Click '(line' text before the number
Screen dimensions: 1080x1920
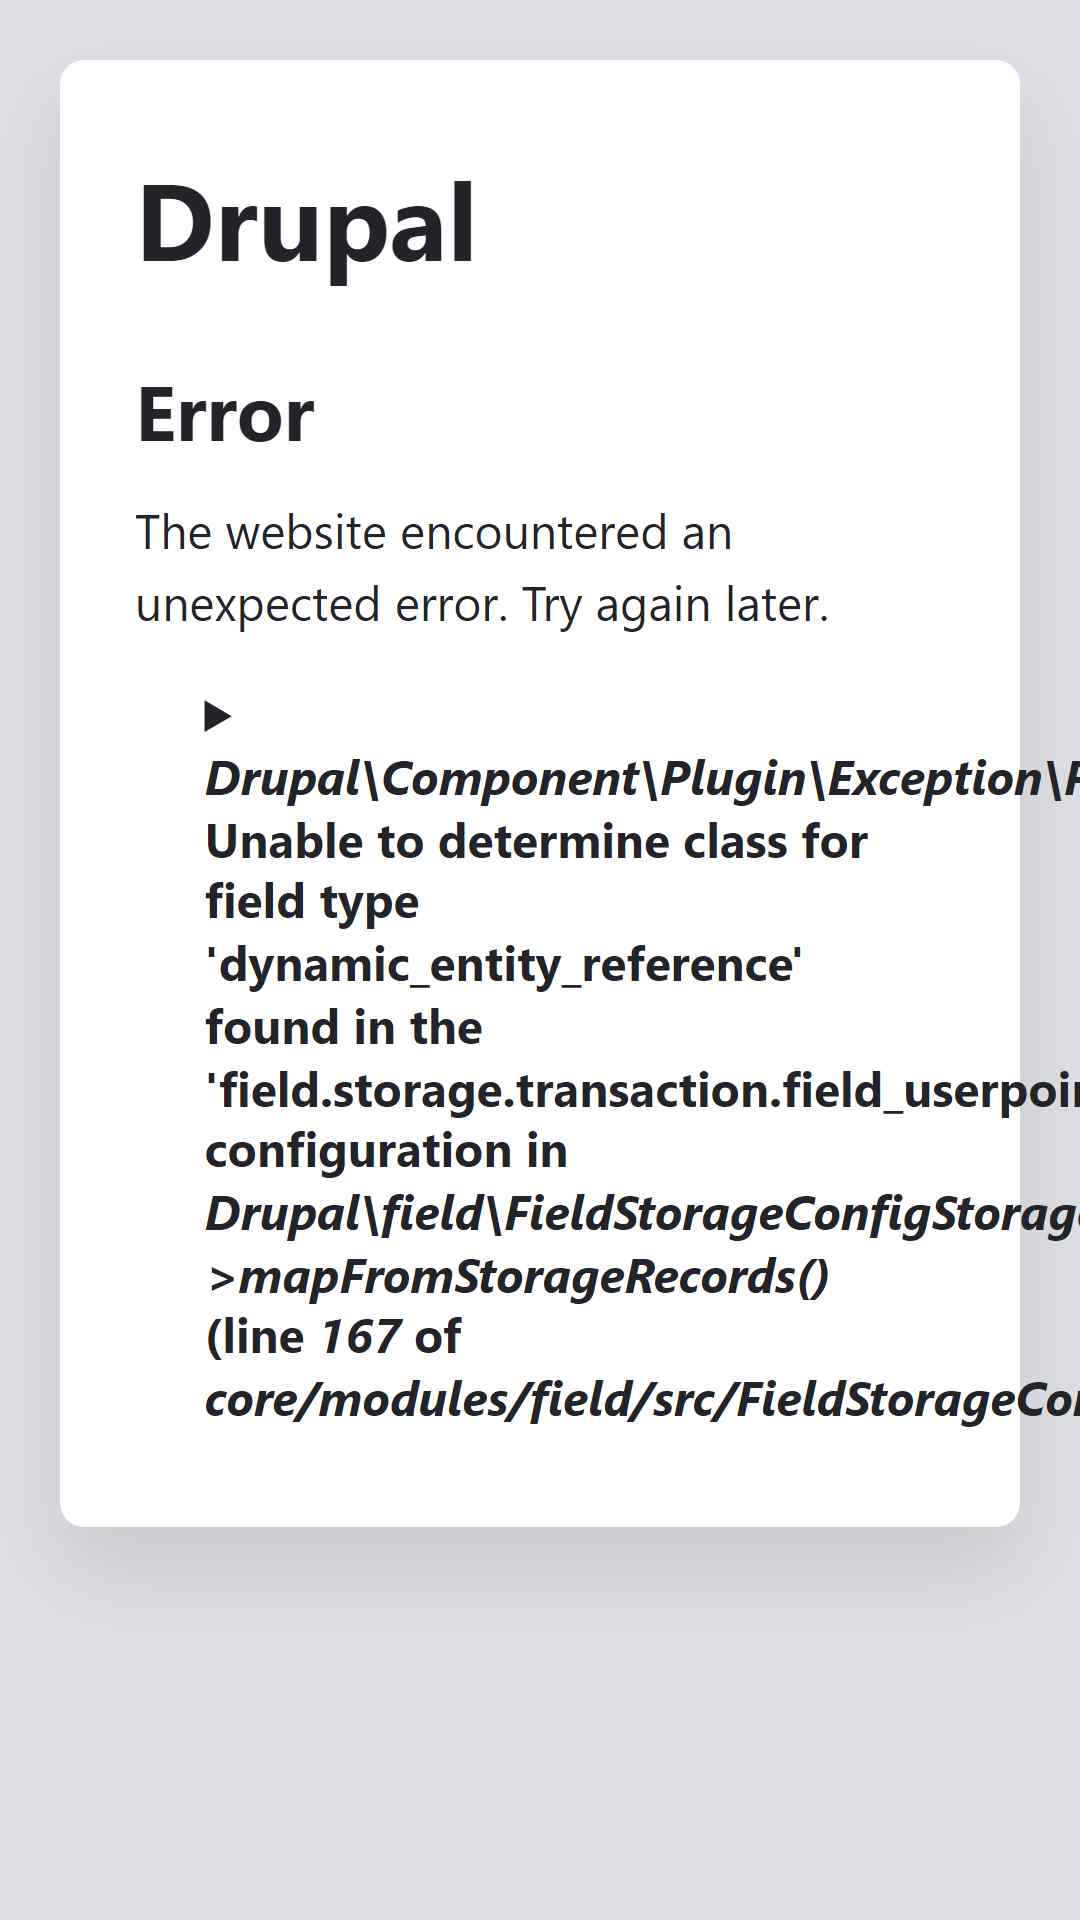click(x=255, y=1339)
